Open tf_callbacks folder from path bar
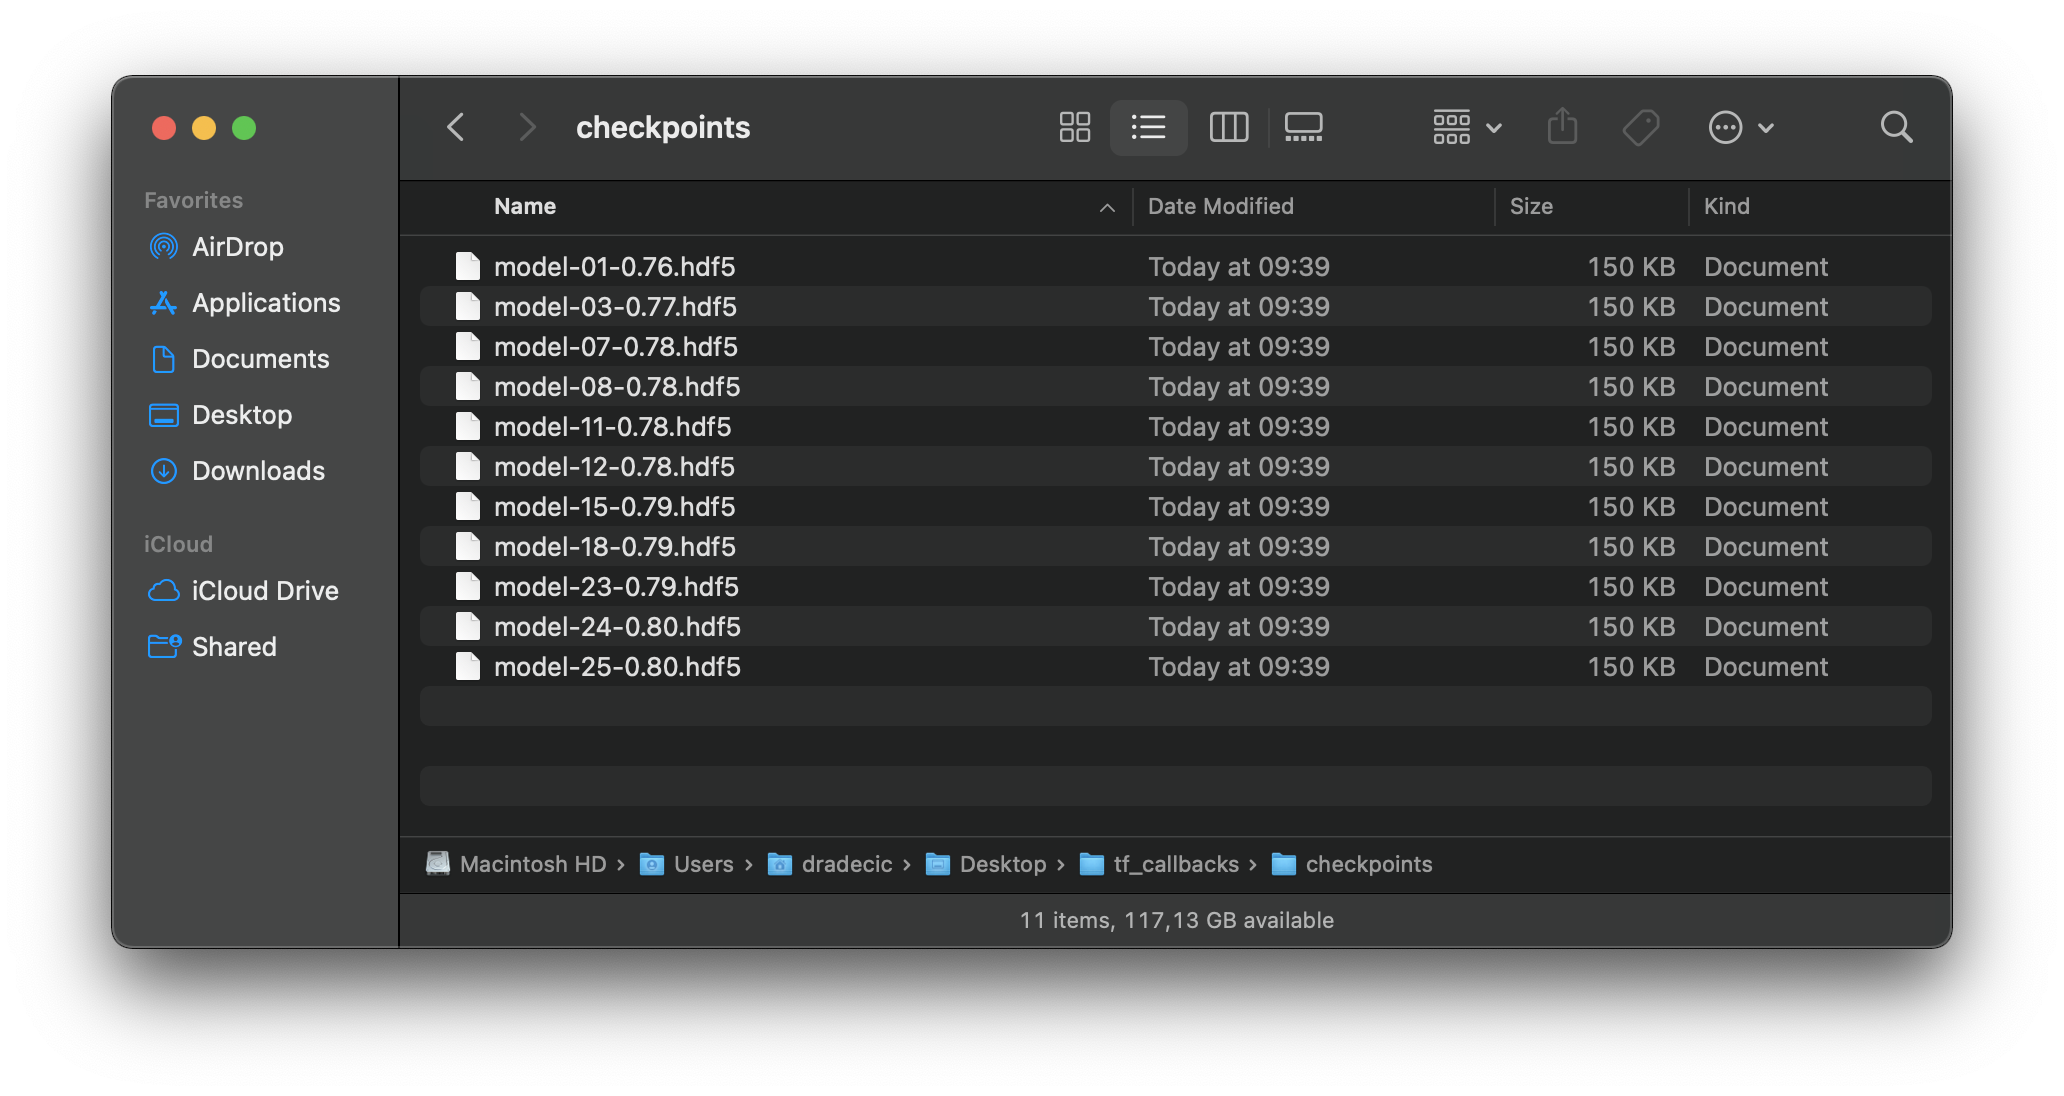The height and width of the screenshot is (1096, 2064). [x=1176, y=864]
